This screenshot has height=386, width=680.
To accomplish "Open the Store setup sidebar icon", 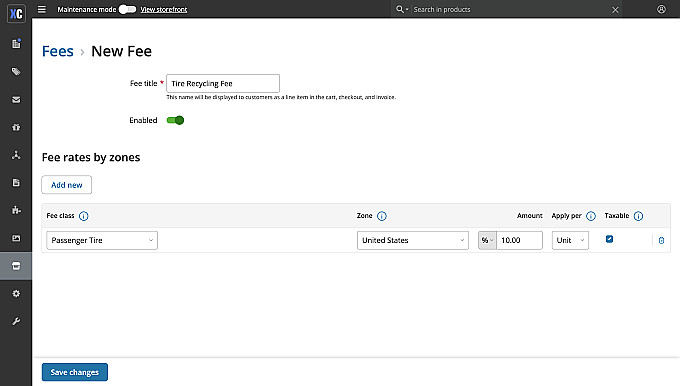I will pos(16,266).
